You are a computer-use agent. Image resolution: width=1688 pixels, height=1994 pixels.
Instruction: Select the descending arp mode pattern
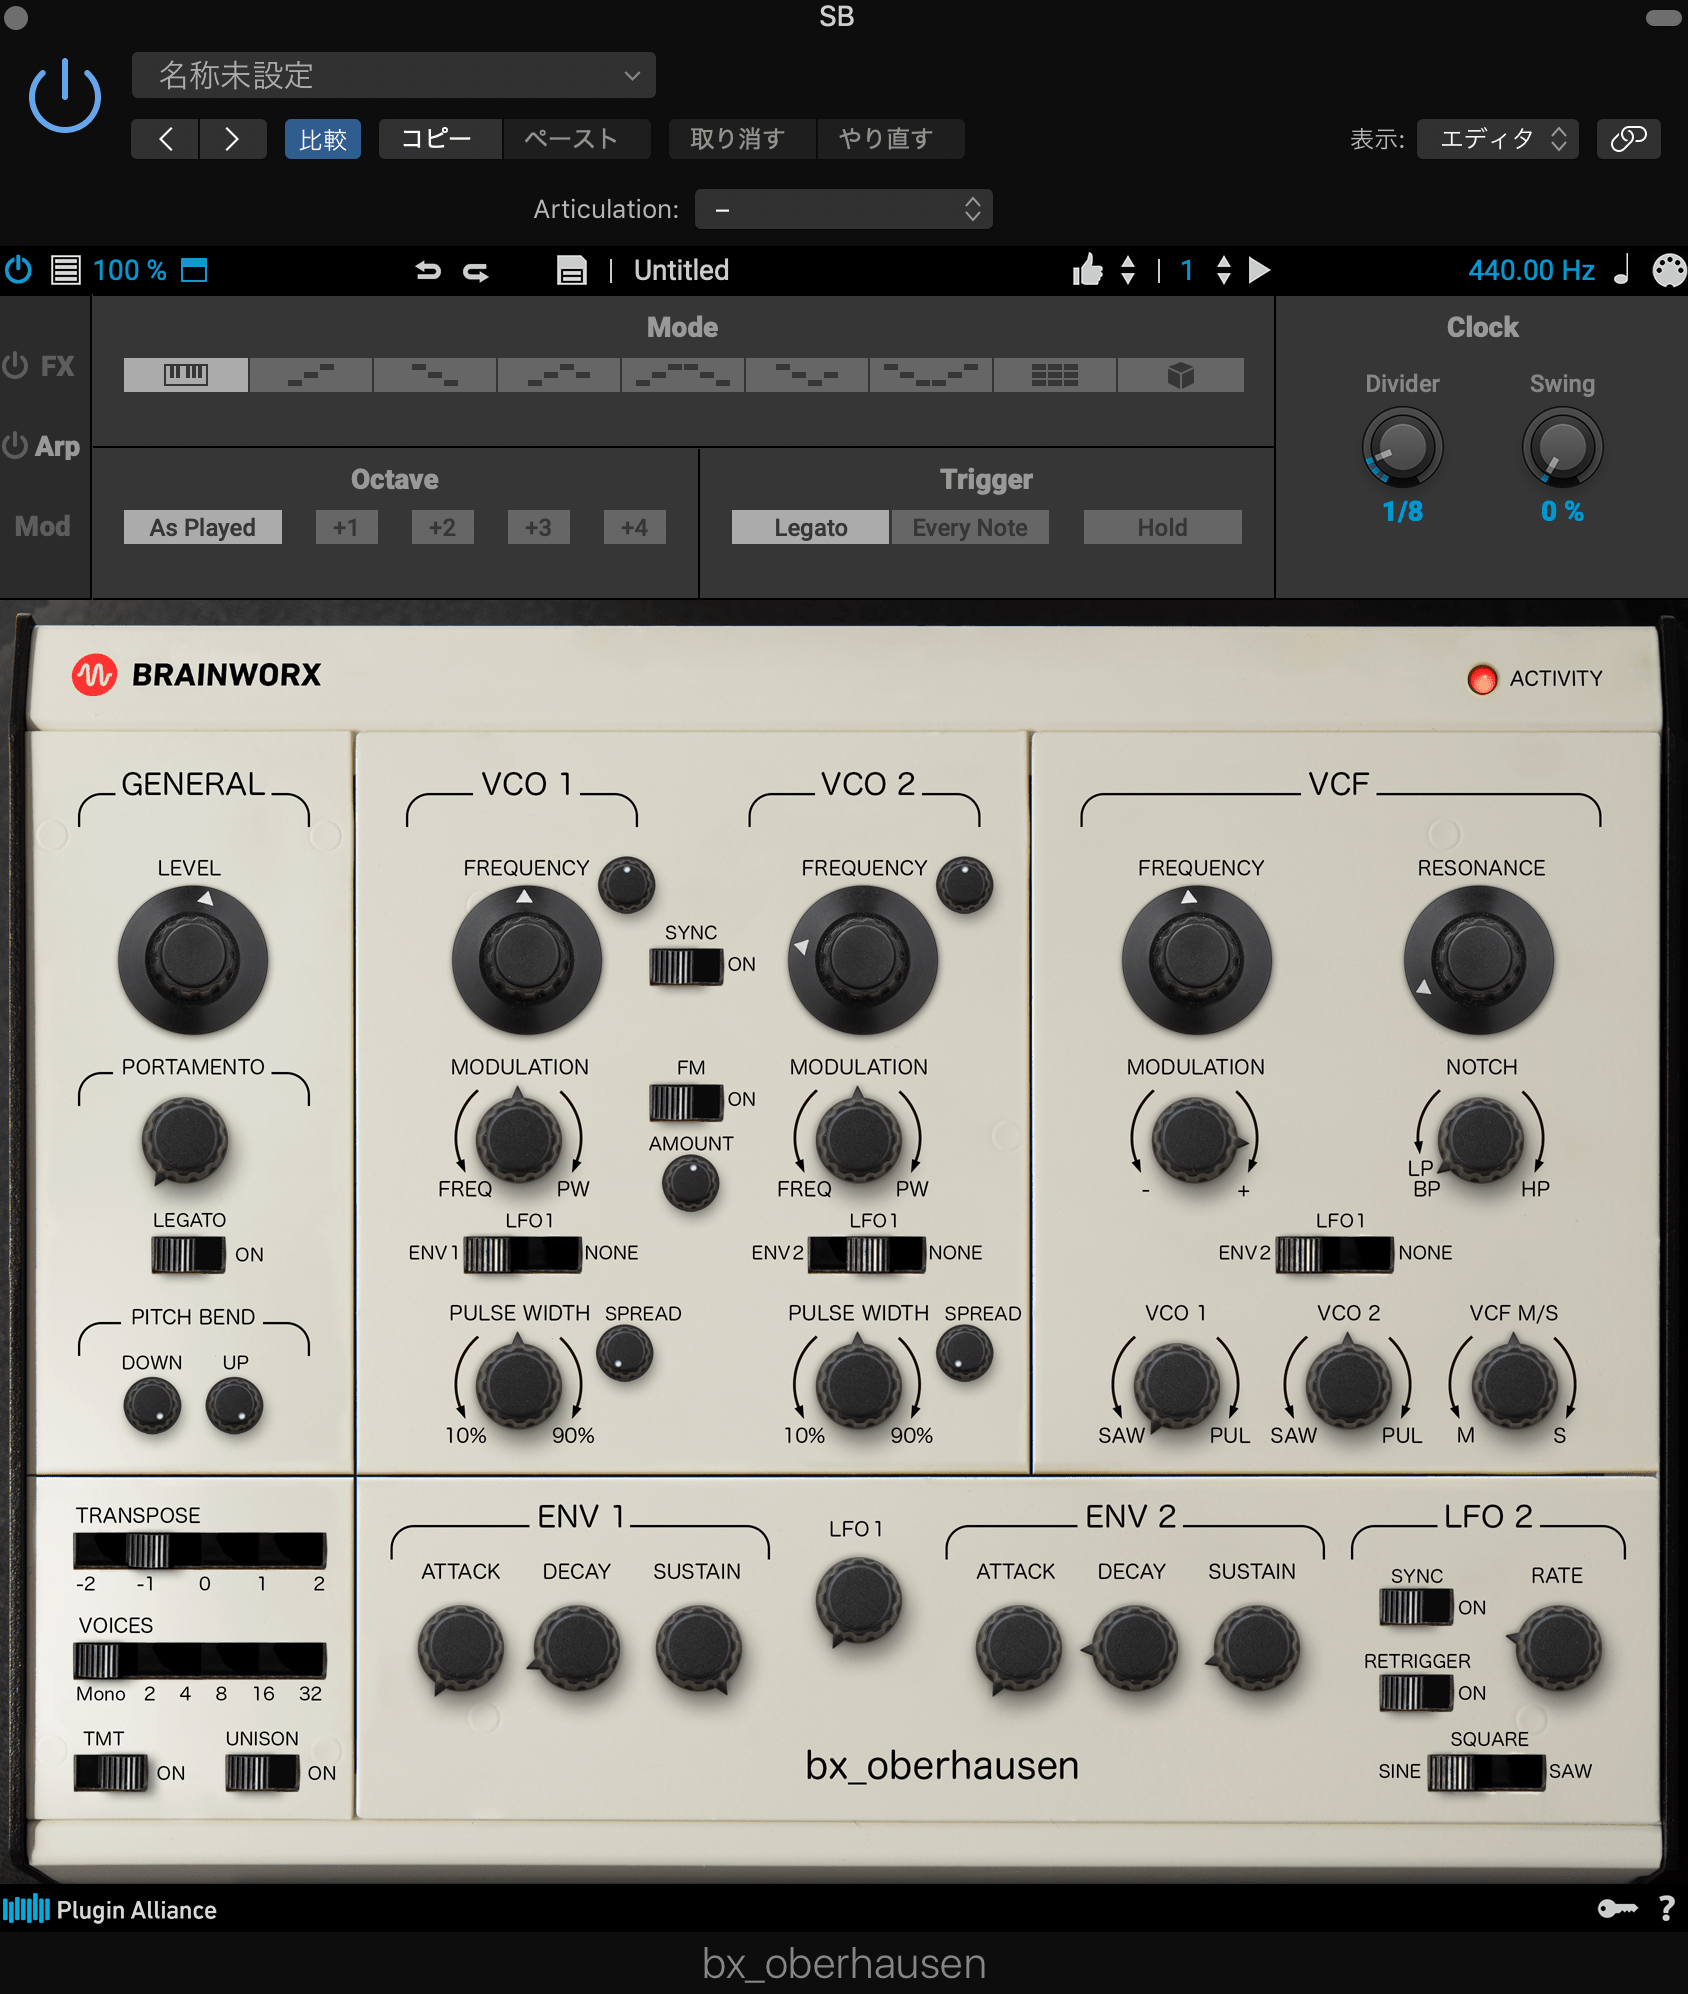pos(434,375)
